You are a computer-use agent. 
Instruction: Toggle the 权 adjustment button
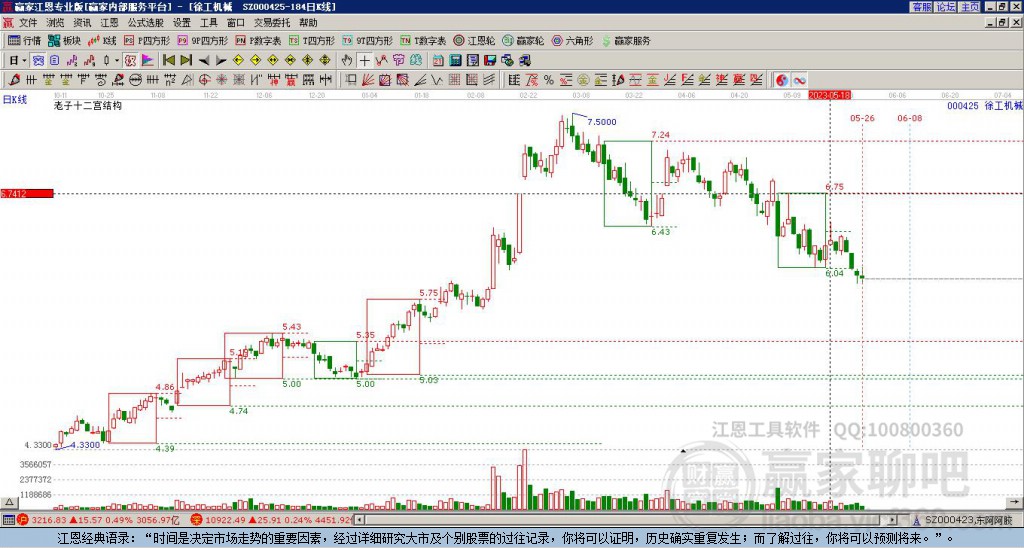[130, 60]
